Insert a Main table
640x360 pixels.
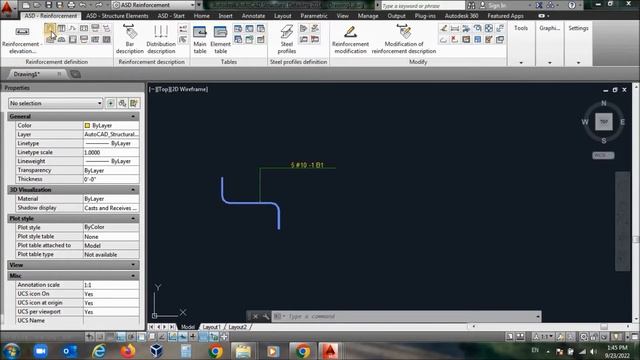200,39
